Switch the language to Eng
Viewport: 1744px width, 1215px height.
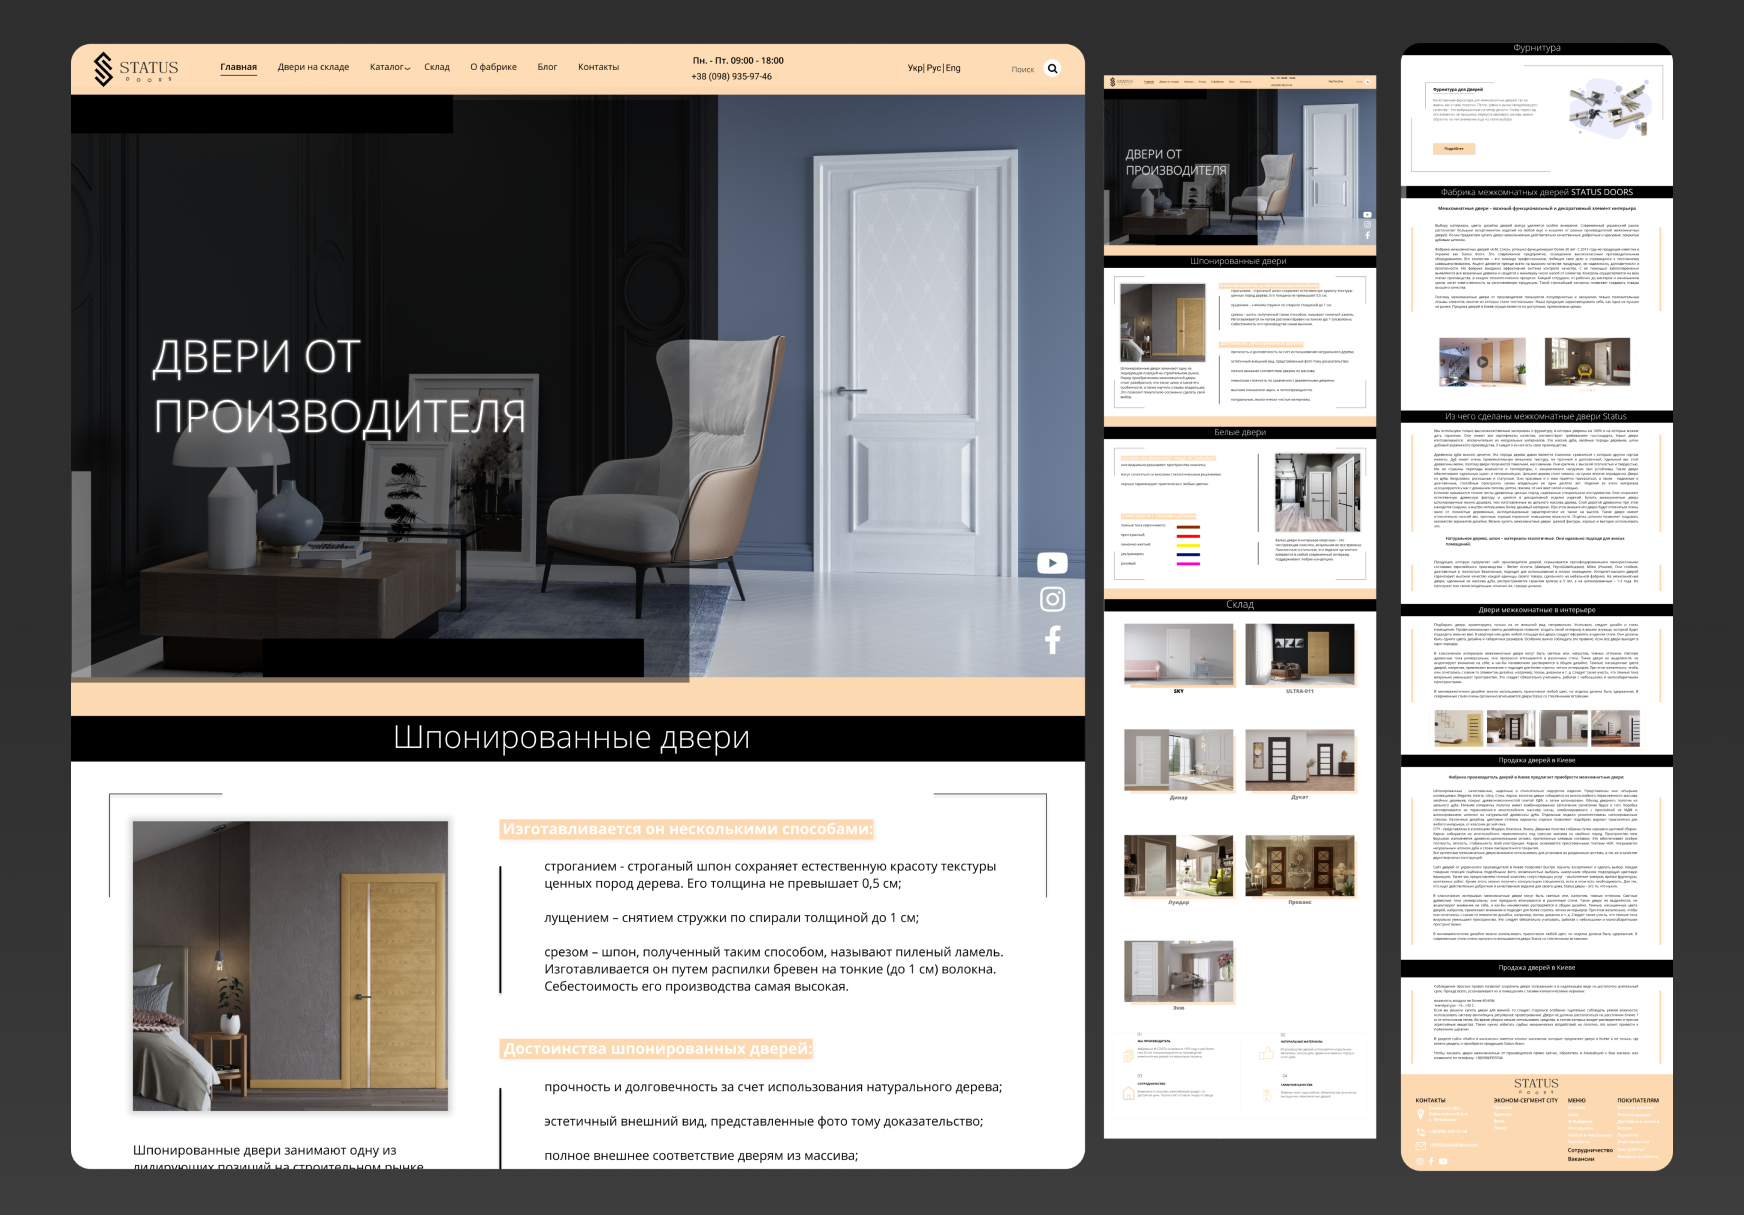click(953, 68)
